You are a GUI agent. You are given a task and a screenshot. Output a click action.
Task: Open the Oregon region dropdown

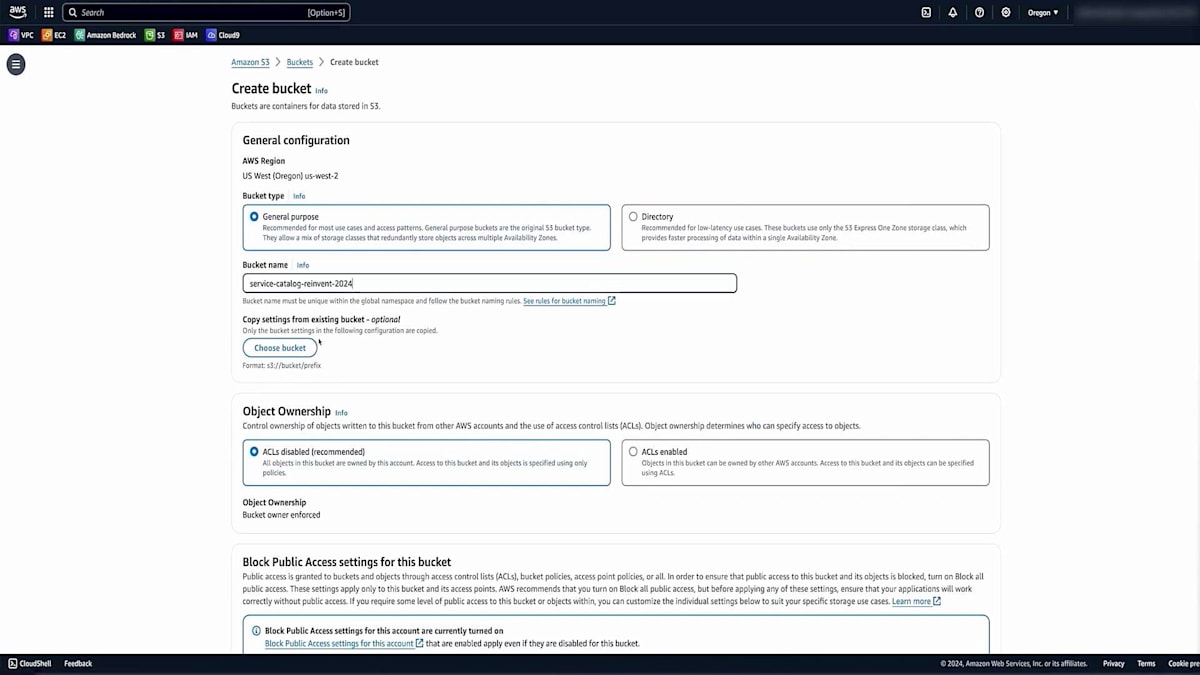(x=1043, y=12)
